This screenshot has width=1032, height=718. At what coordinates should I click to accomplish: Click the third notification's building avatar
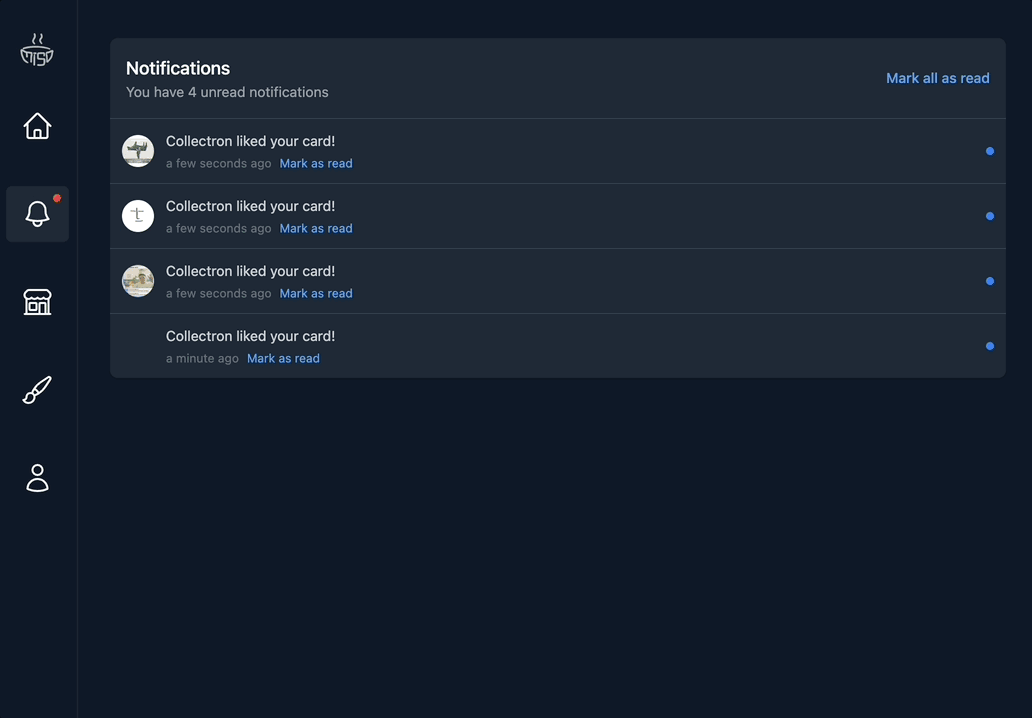pyautogui.click(x=138, y=281)
